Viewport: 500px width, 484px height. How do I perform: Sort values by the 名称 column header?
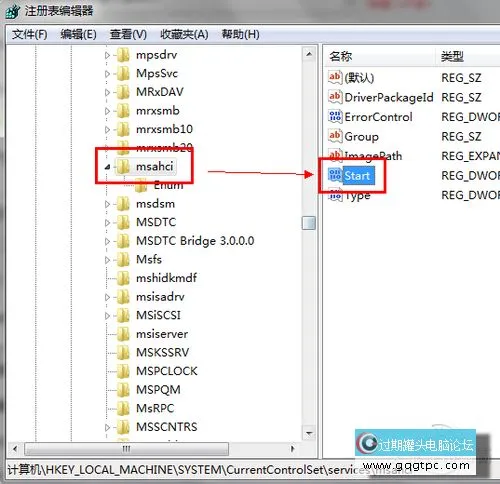click(x=380, y=56)
